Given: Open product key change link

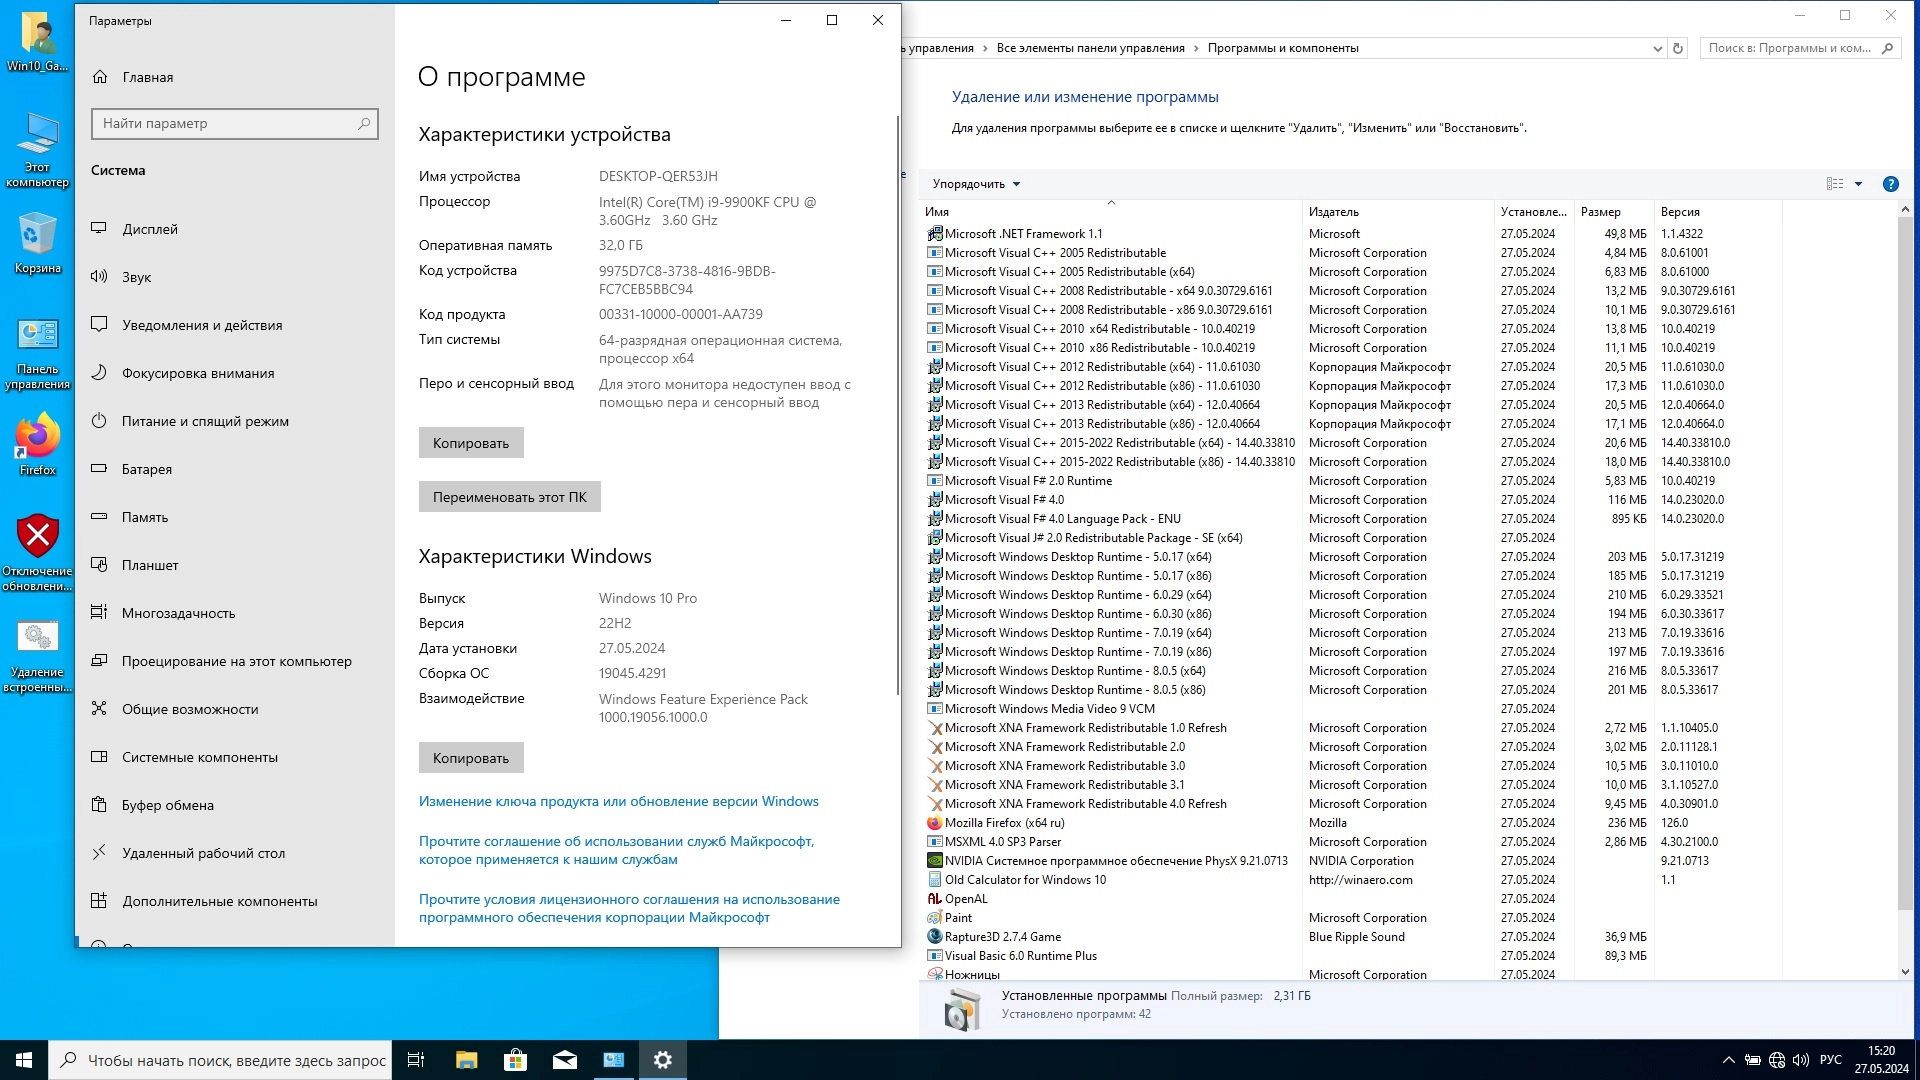Looking at the screenshot, I should 618,801.
